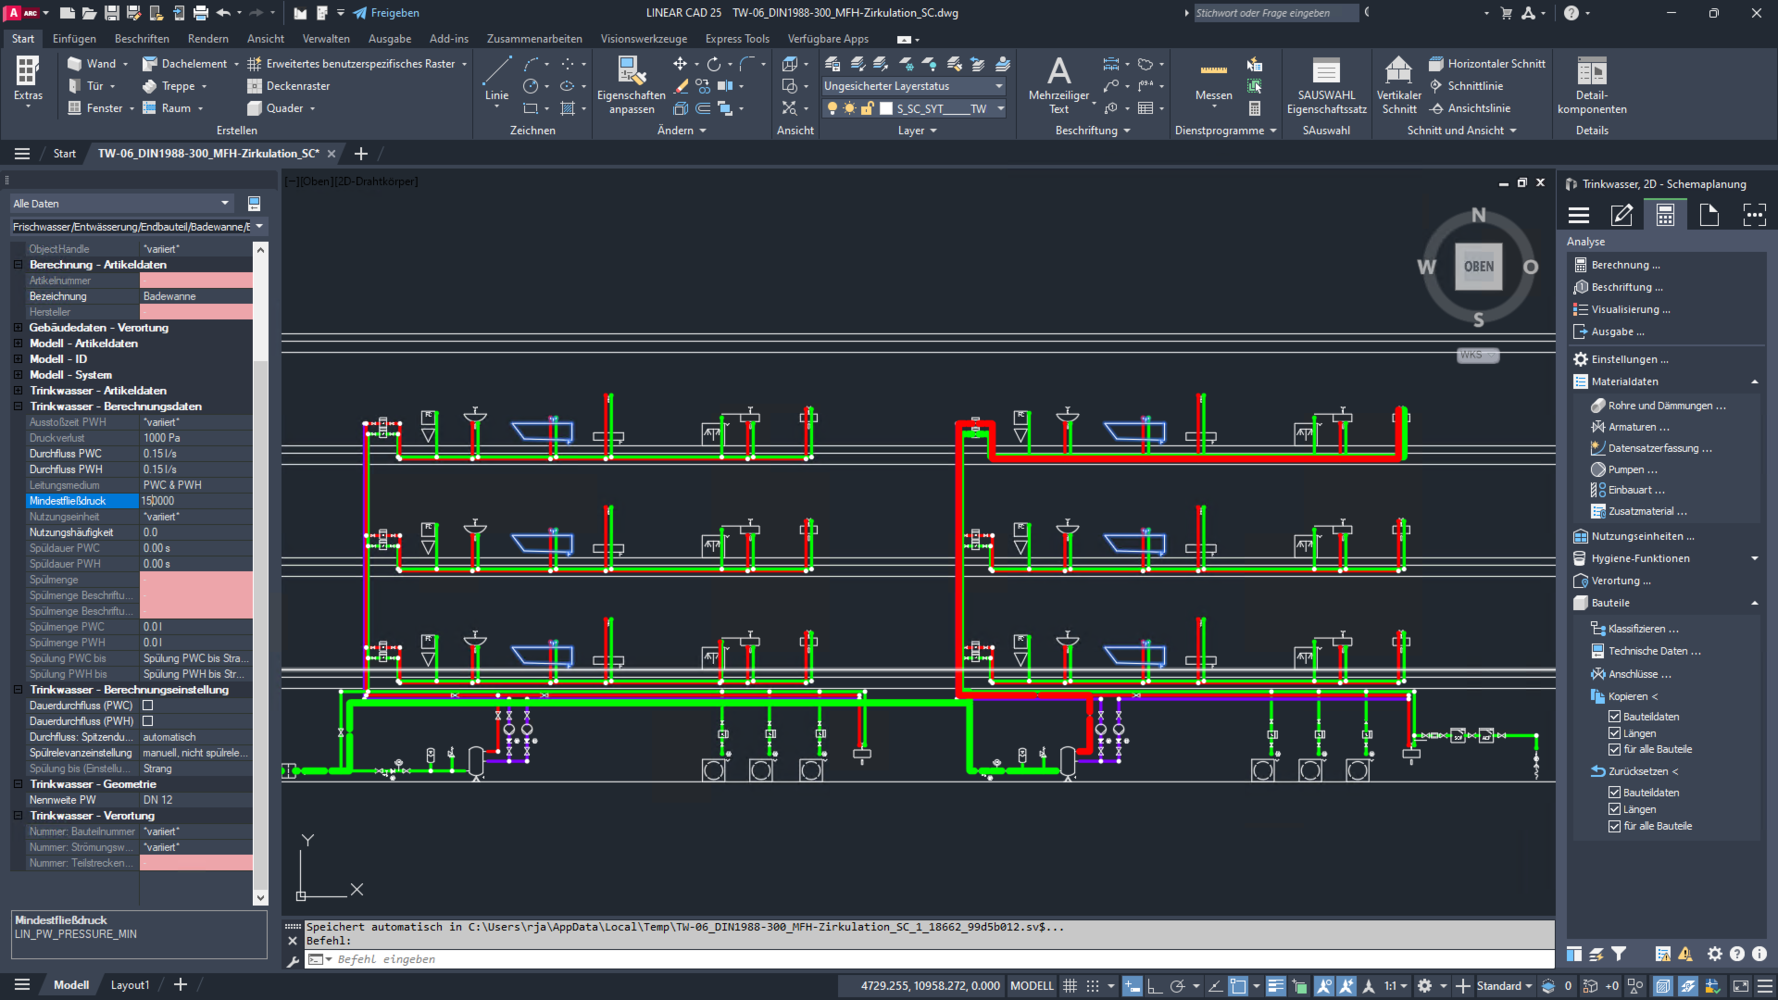Image resolution: width=1778 pixels, height=1000 pixels.
Task: Open the Rendern ribbon tab
Action: [208, 39]
